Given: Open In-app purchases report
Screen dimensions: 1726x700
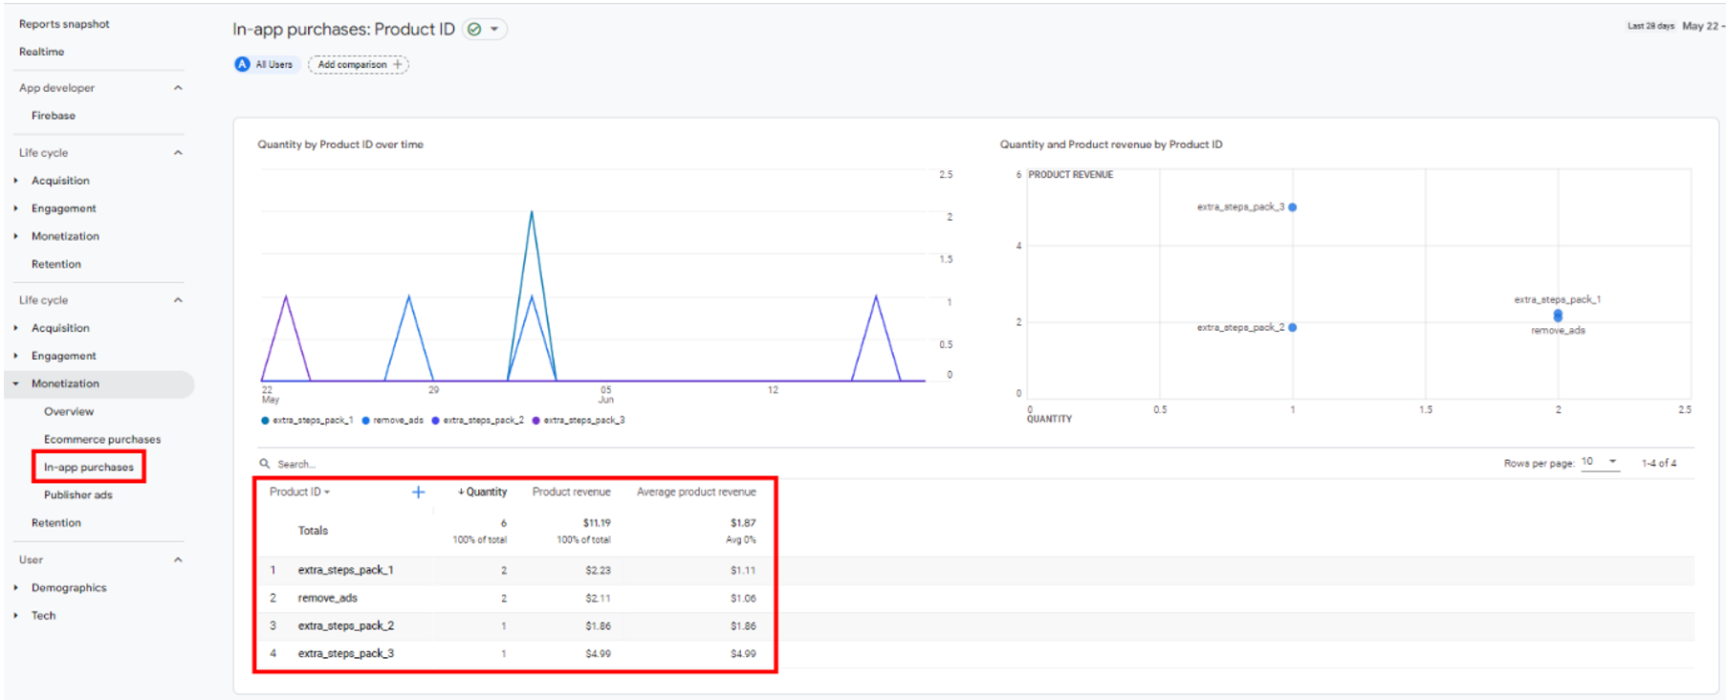Looking at the screenshot, I should pyautogui.click(x=88, y=467).
